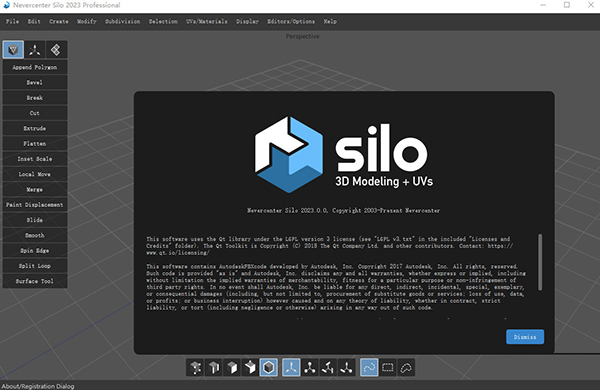Click the Slide tool button

[x=35, y=220]
